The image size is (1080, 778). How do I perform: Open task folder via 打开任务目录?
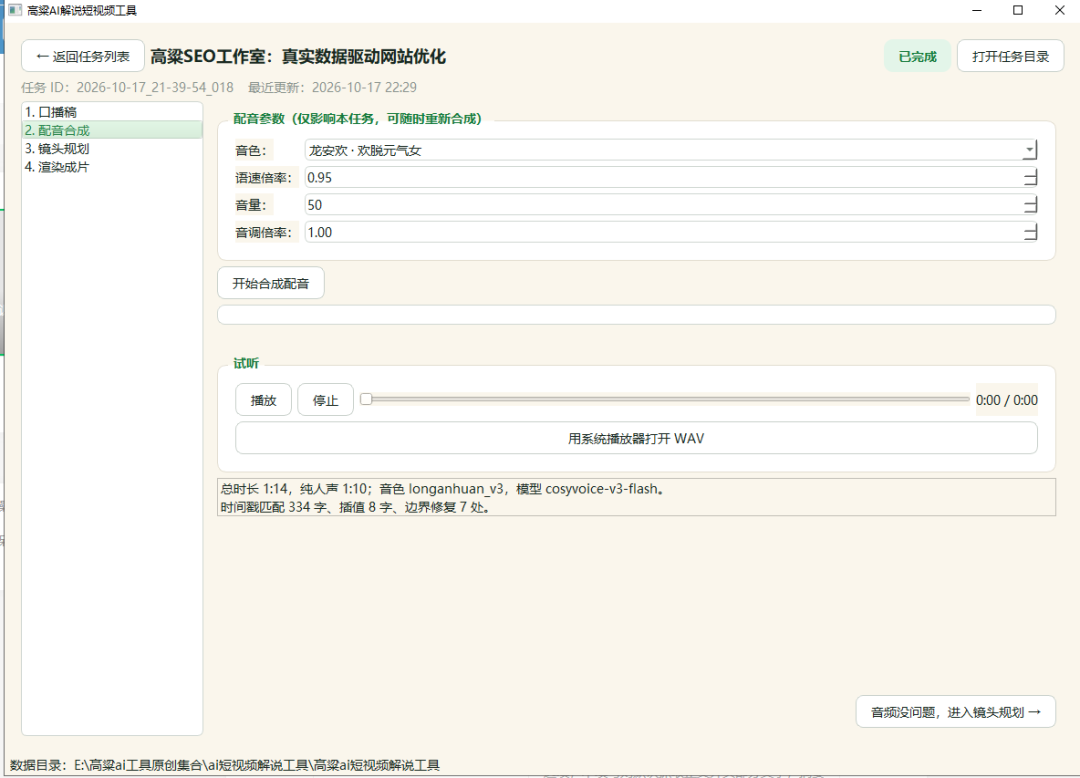pyautogui.click(x=1010, y=56)
